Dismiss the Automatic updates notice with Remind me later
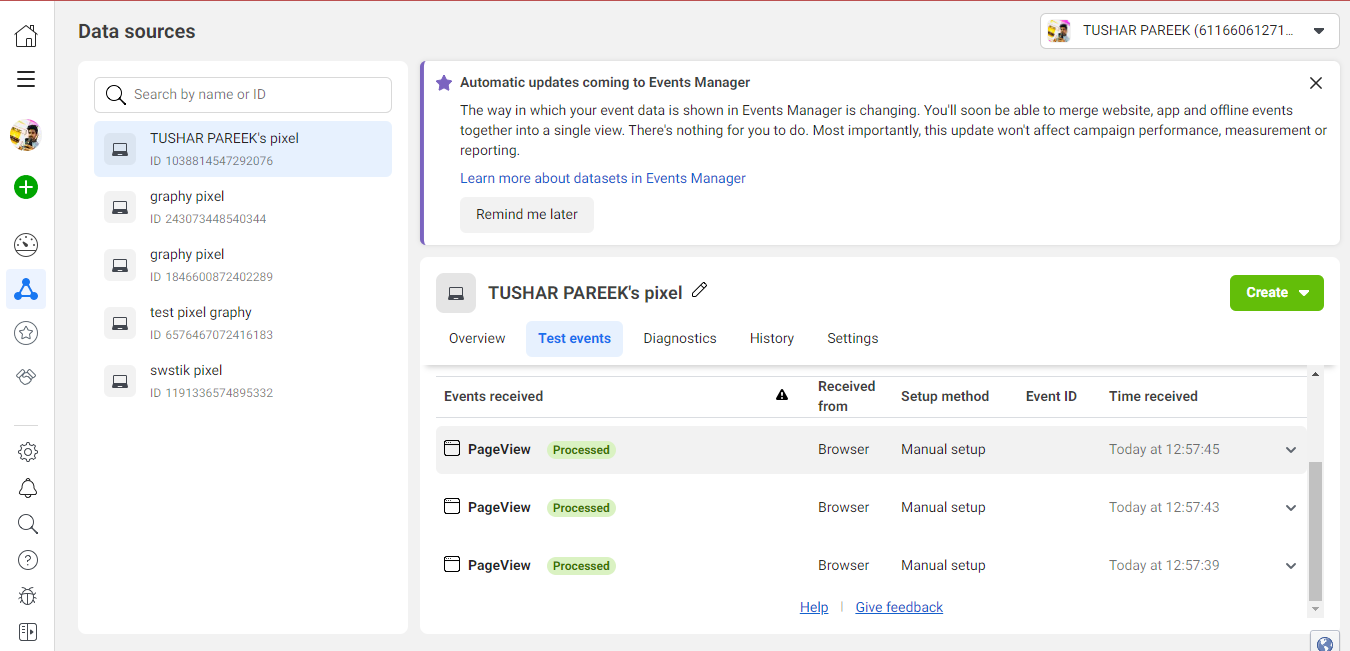The image size is (1350, 651). [x=527, y=214]
